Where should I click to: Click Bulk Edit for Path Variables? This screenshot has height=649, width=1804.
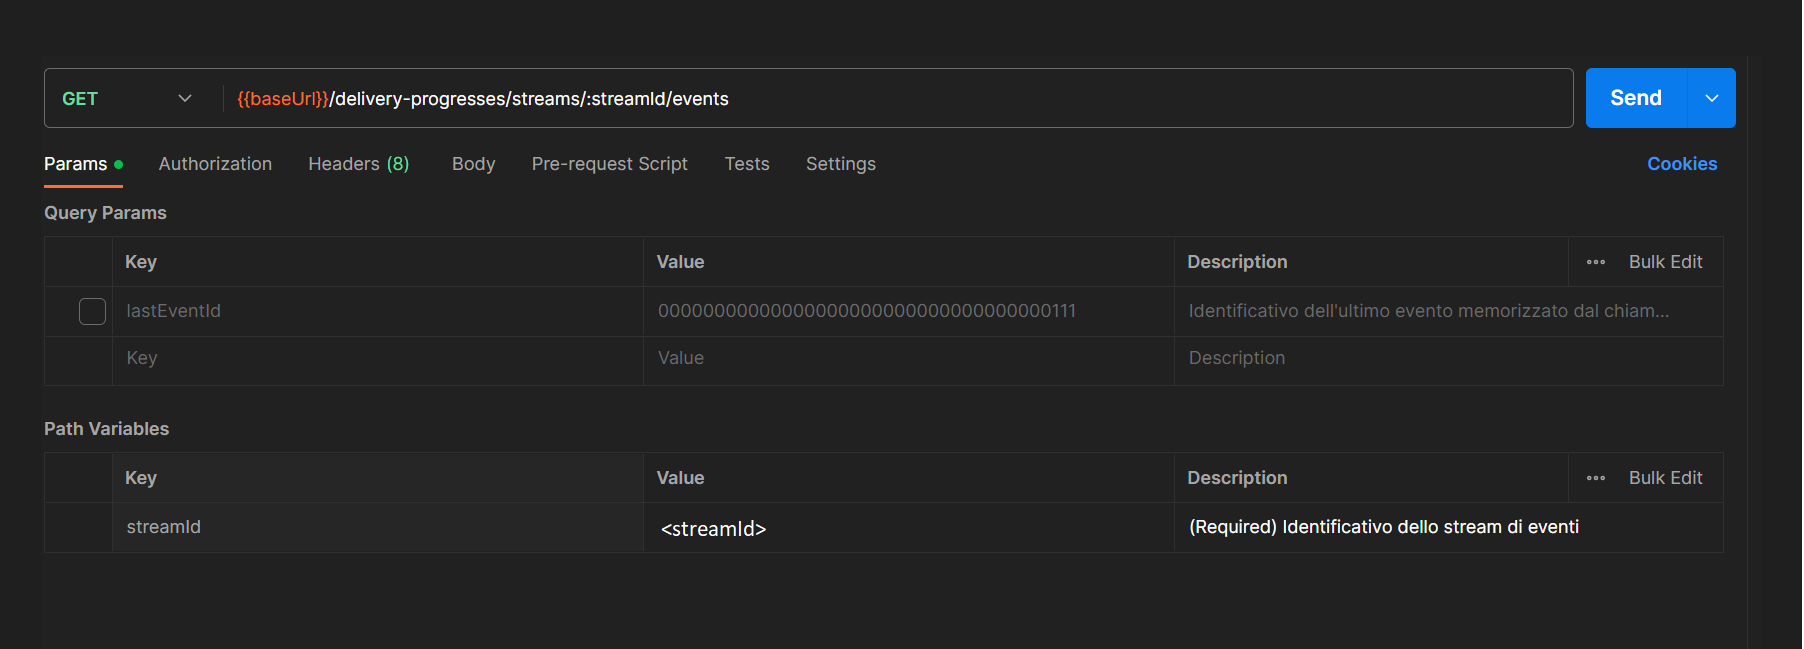(1665, 478)
